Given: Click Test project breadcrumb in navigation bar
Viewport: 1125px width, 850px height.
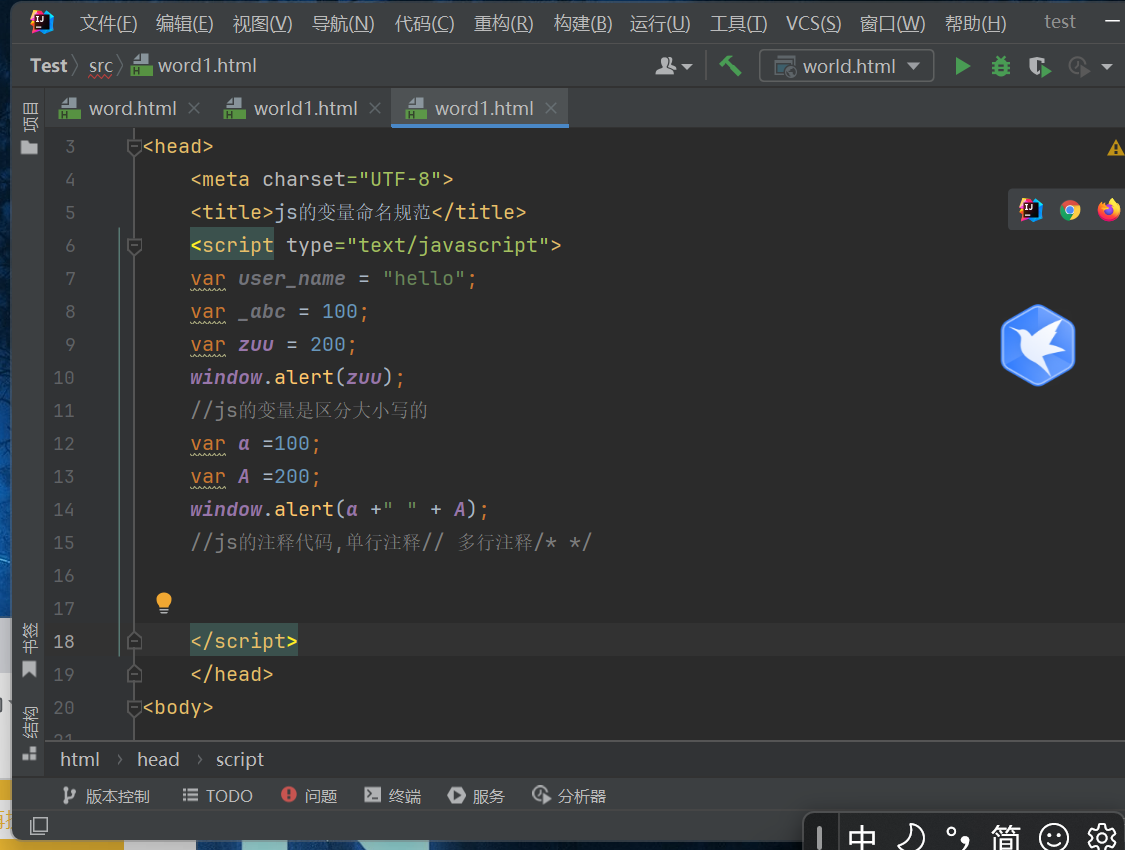Looking at the screenshot, I should (x=48, y=66).
